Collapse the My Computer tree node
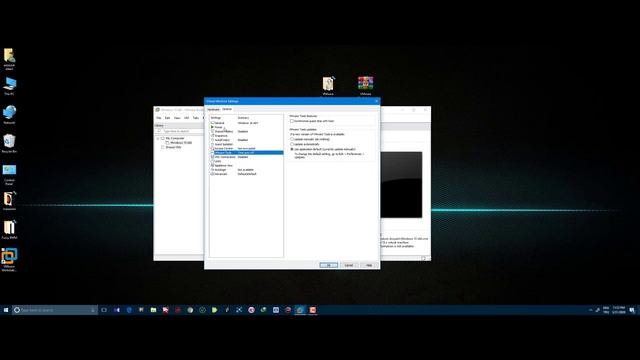Viewport: 640px width, 360px height. click(158, 138)
